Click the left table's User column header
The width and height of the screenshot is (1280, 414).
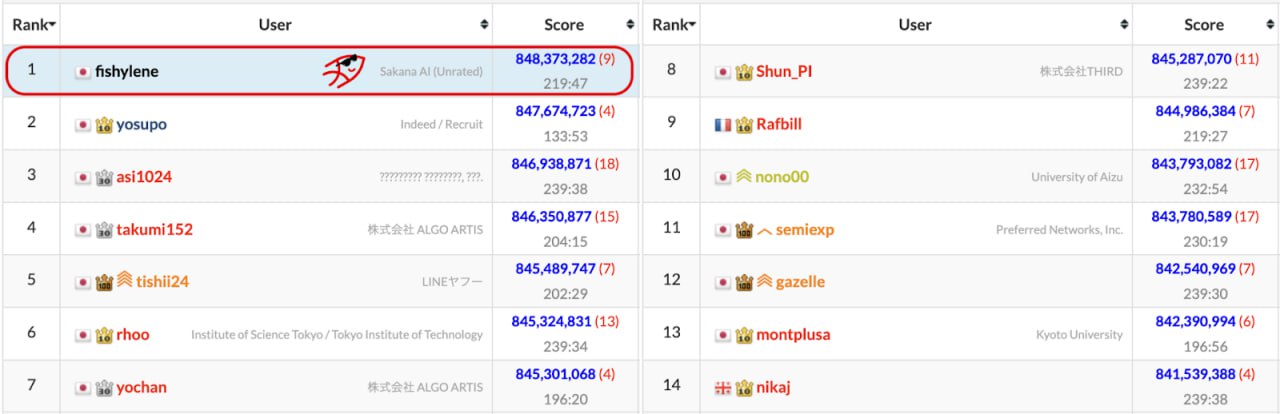pos(275,24)
